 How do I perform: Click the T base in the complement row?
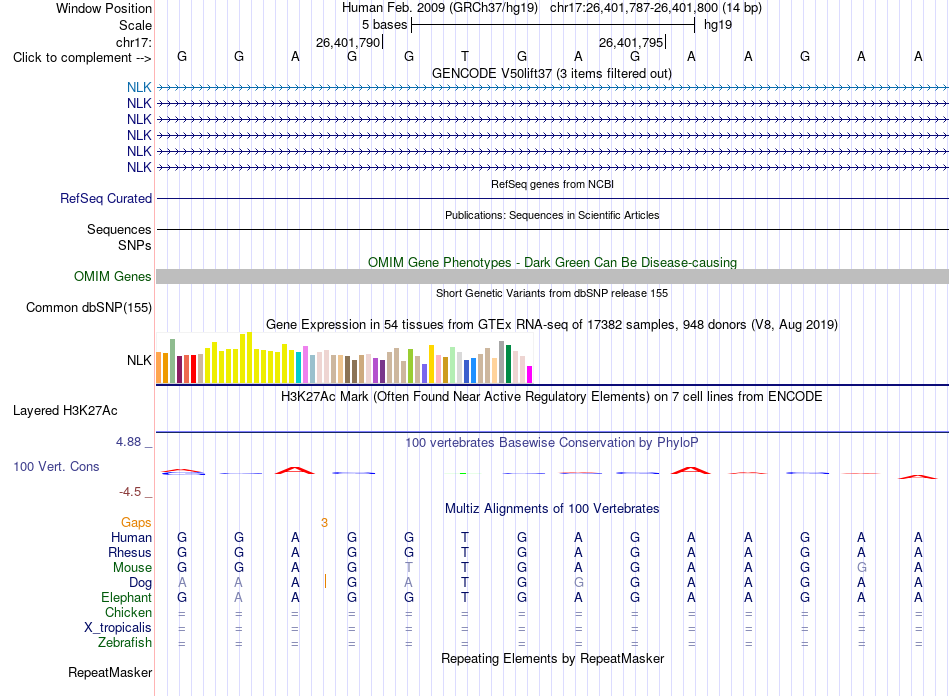click(465, 56)
